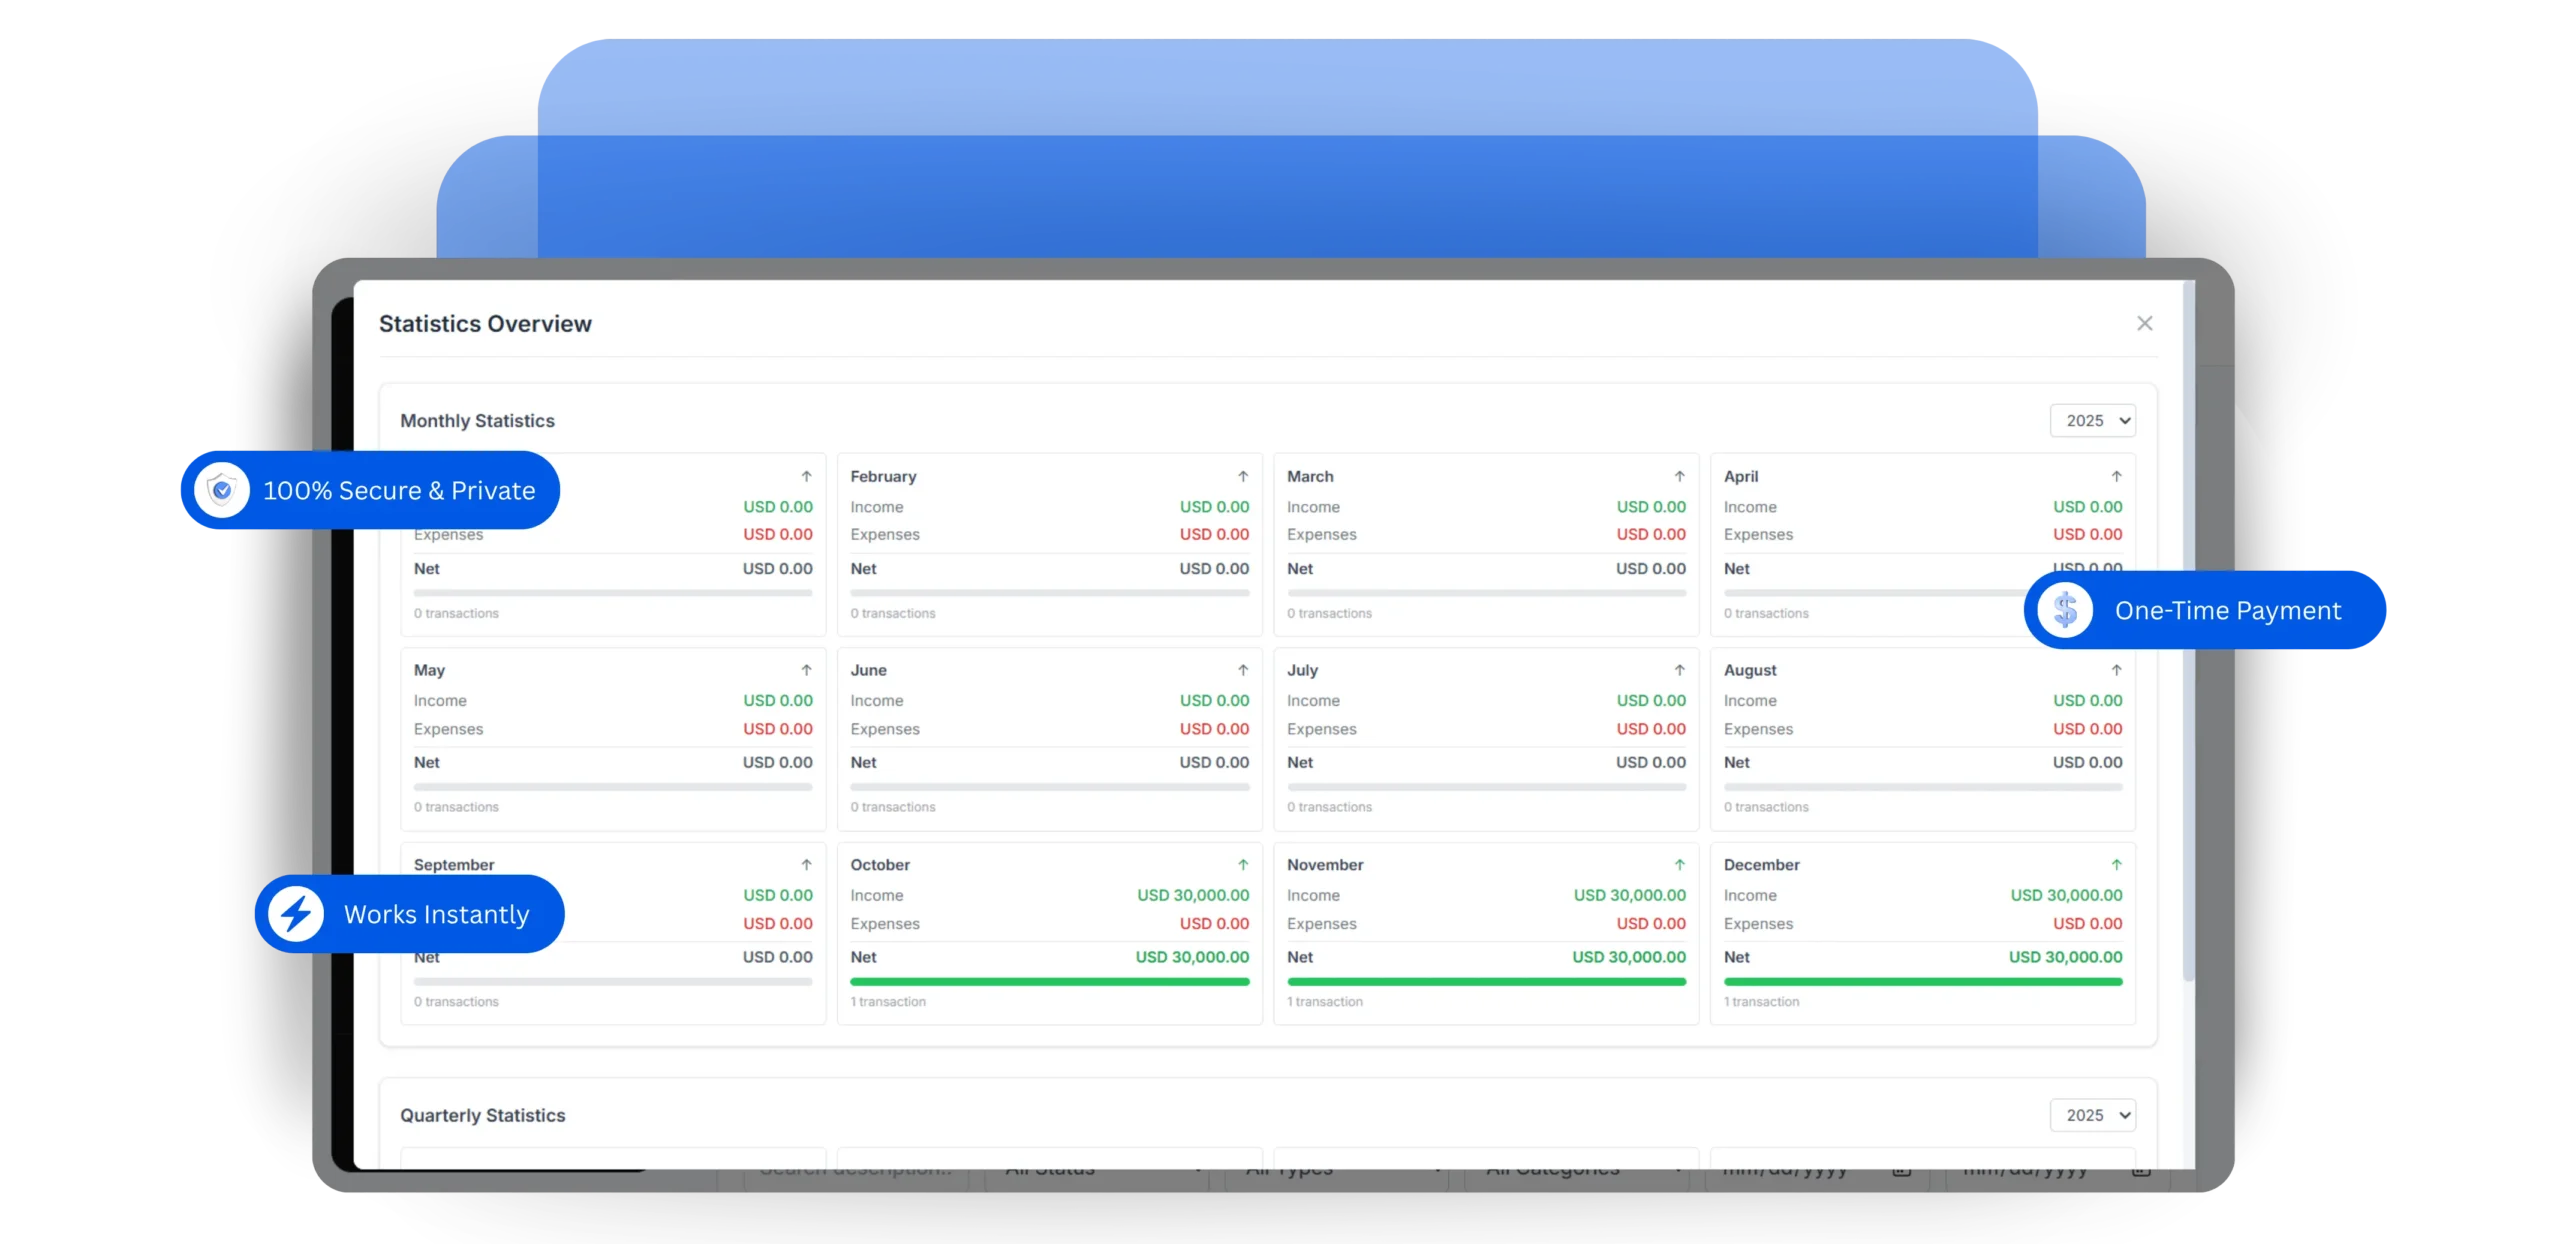Image resolution: width=2560 pixels, height=1244 pixels.
Task: Open the Monthly Statistics year dropdown
Action: point(2094,420)
